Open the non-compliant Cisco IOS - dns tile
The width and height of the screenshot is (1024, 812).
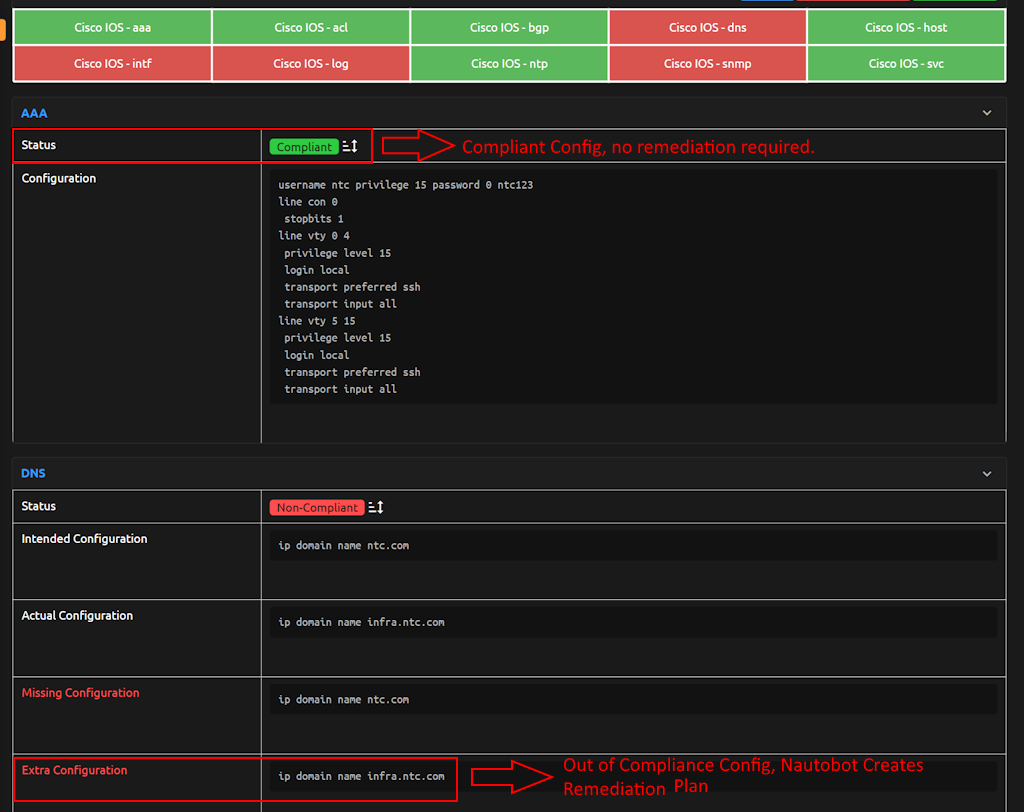click(707, 27)
